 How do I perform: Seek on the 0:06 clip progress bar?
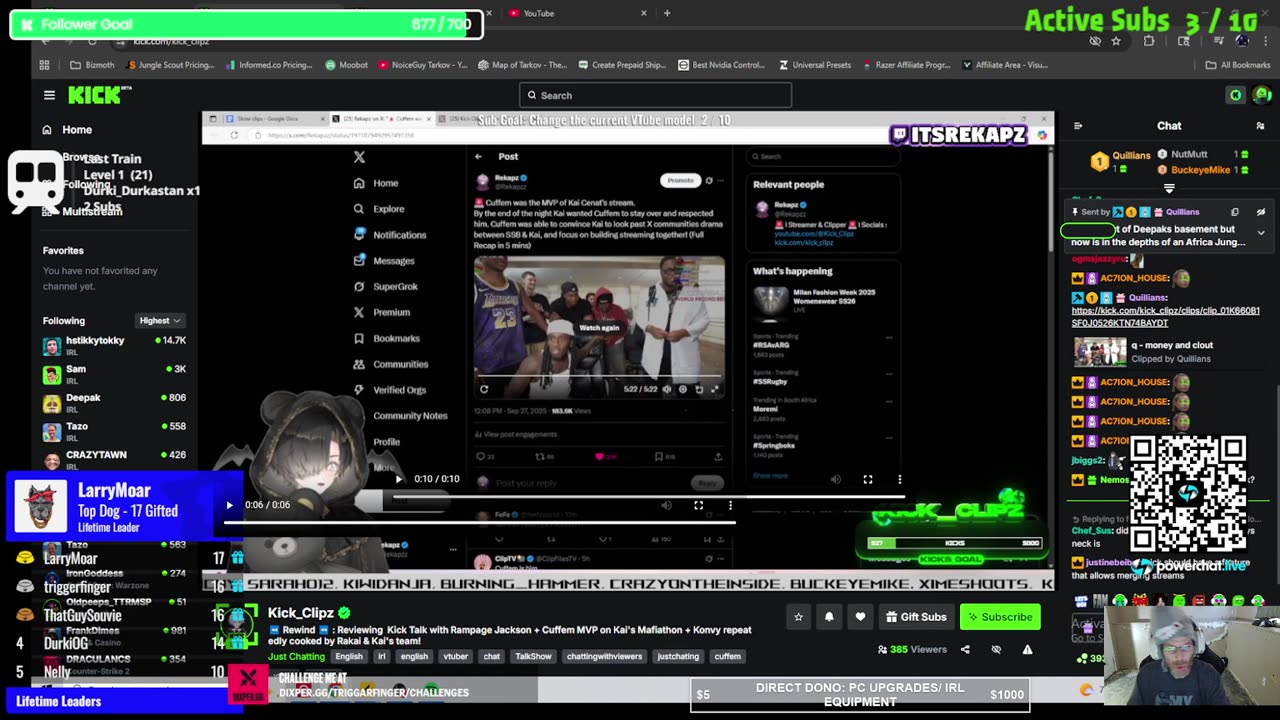point(479,522)
